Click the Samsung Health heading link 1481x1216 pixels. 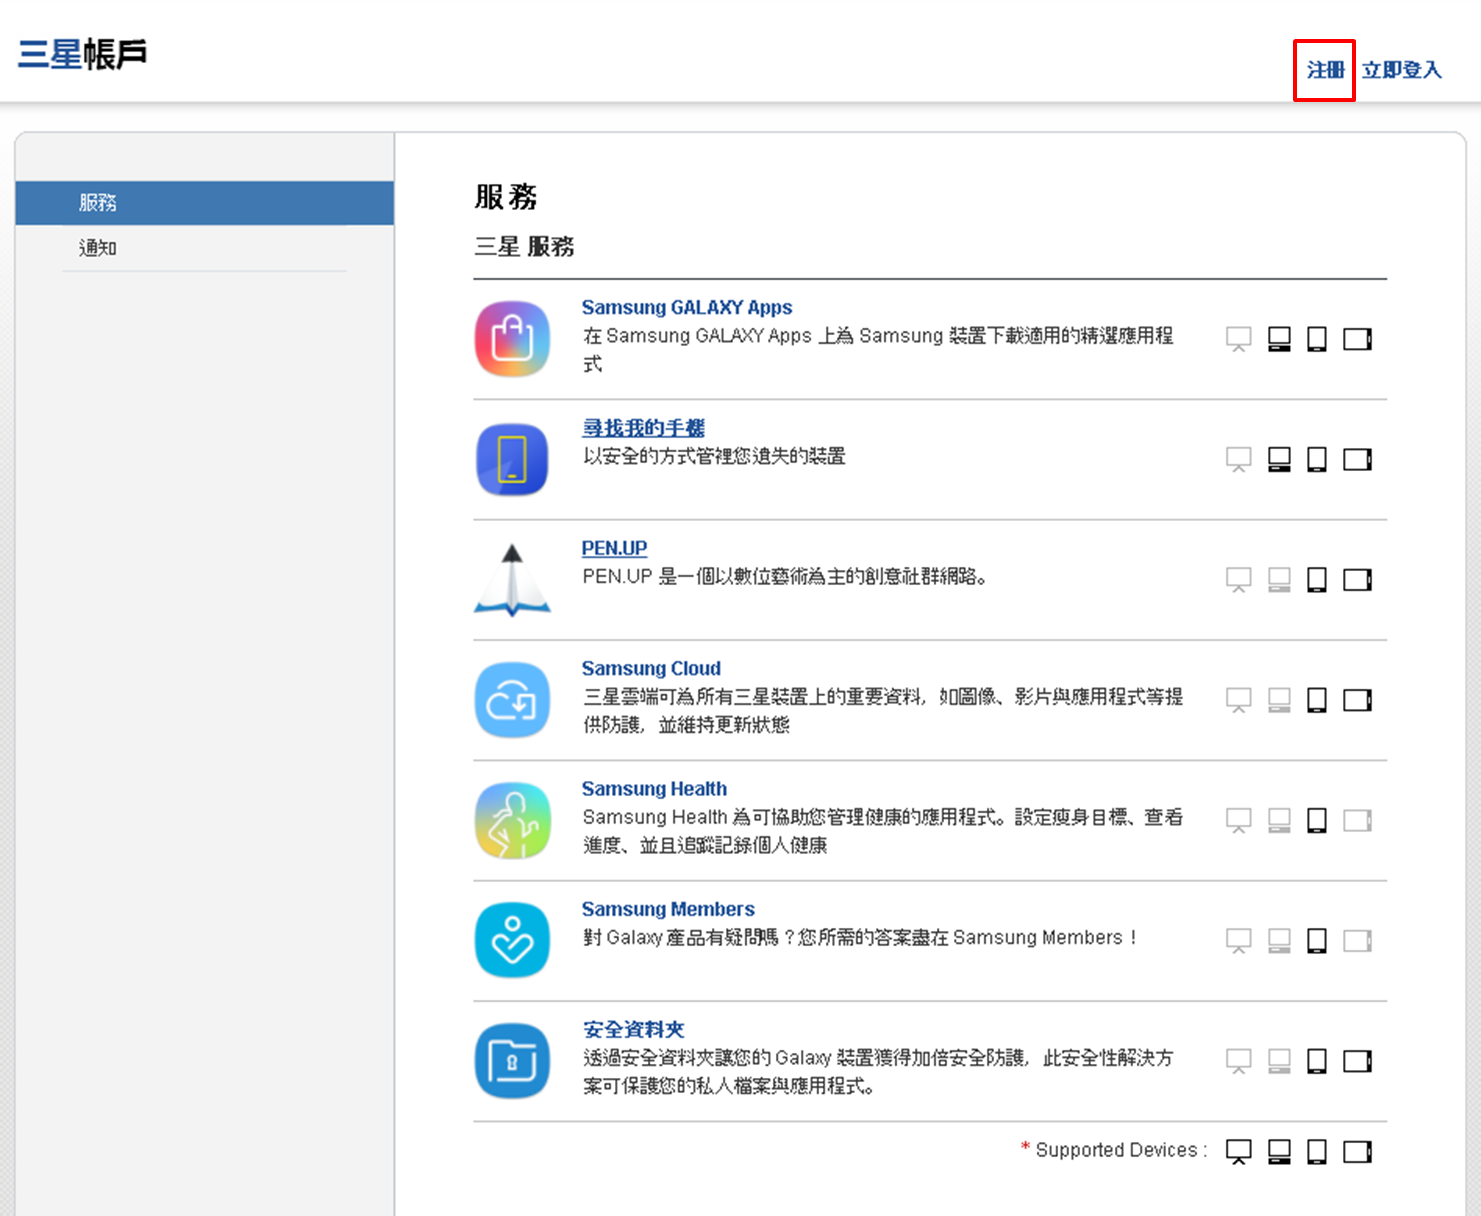(x=654, y=788)
